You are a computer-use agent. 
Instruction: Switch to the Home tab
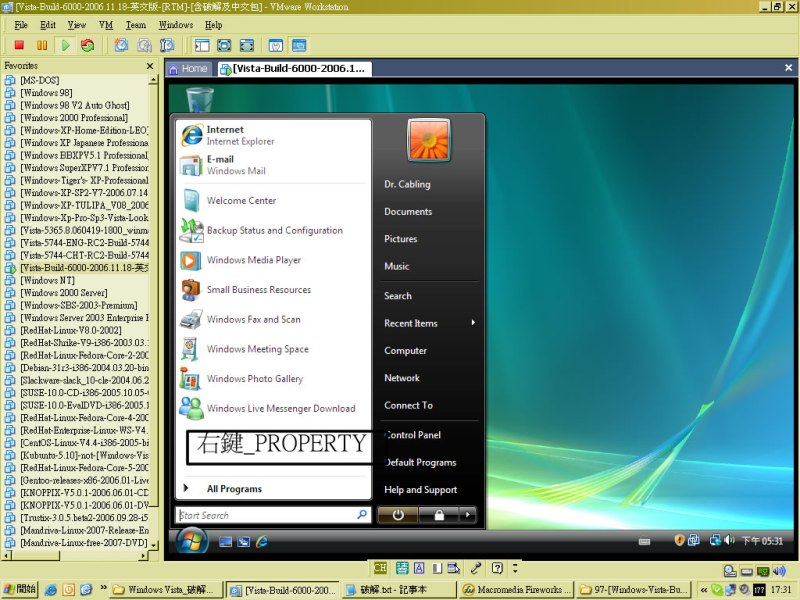[189, 68]
